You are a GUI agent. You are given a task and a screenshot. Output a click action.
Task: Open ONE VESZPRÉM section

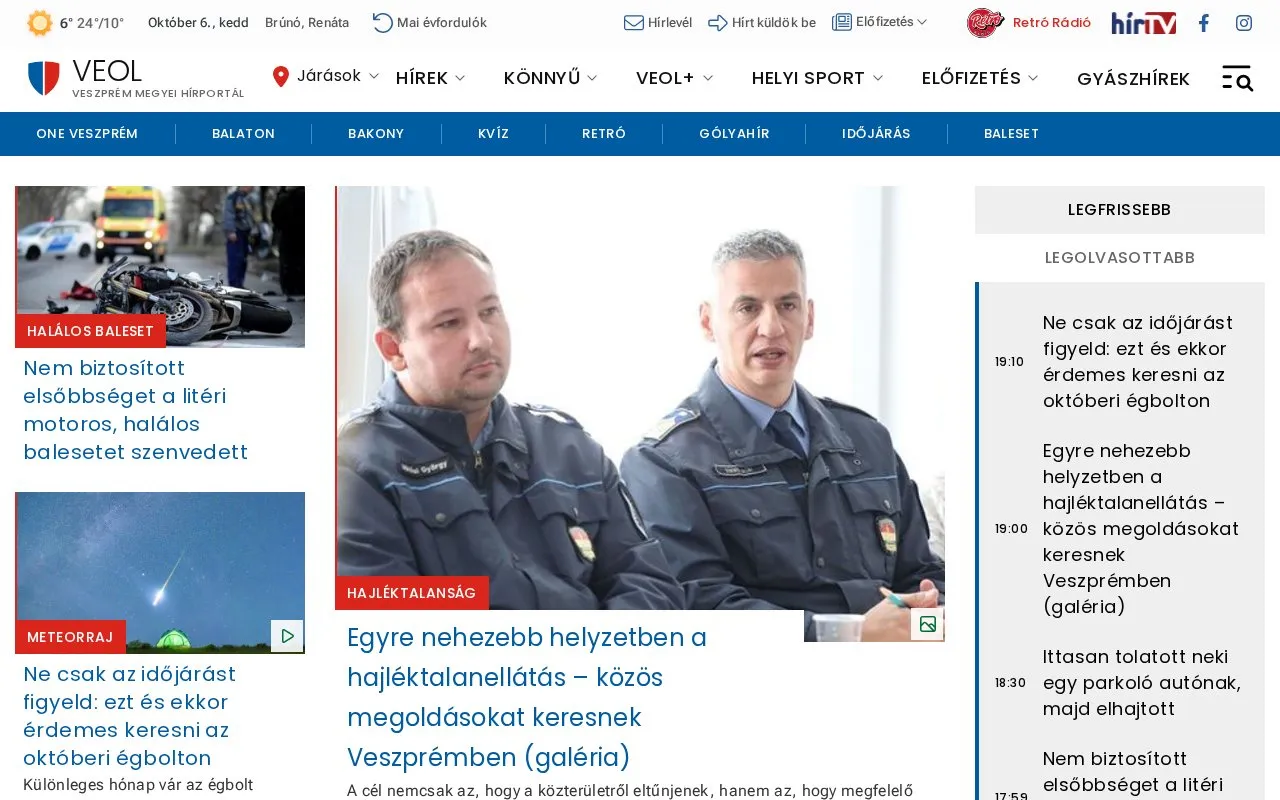[87, 134]
